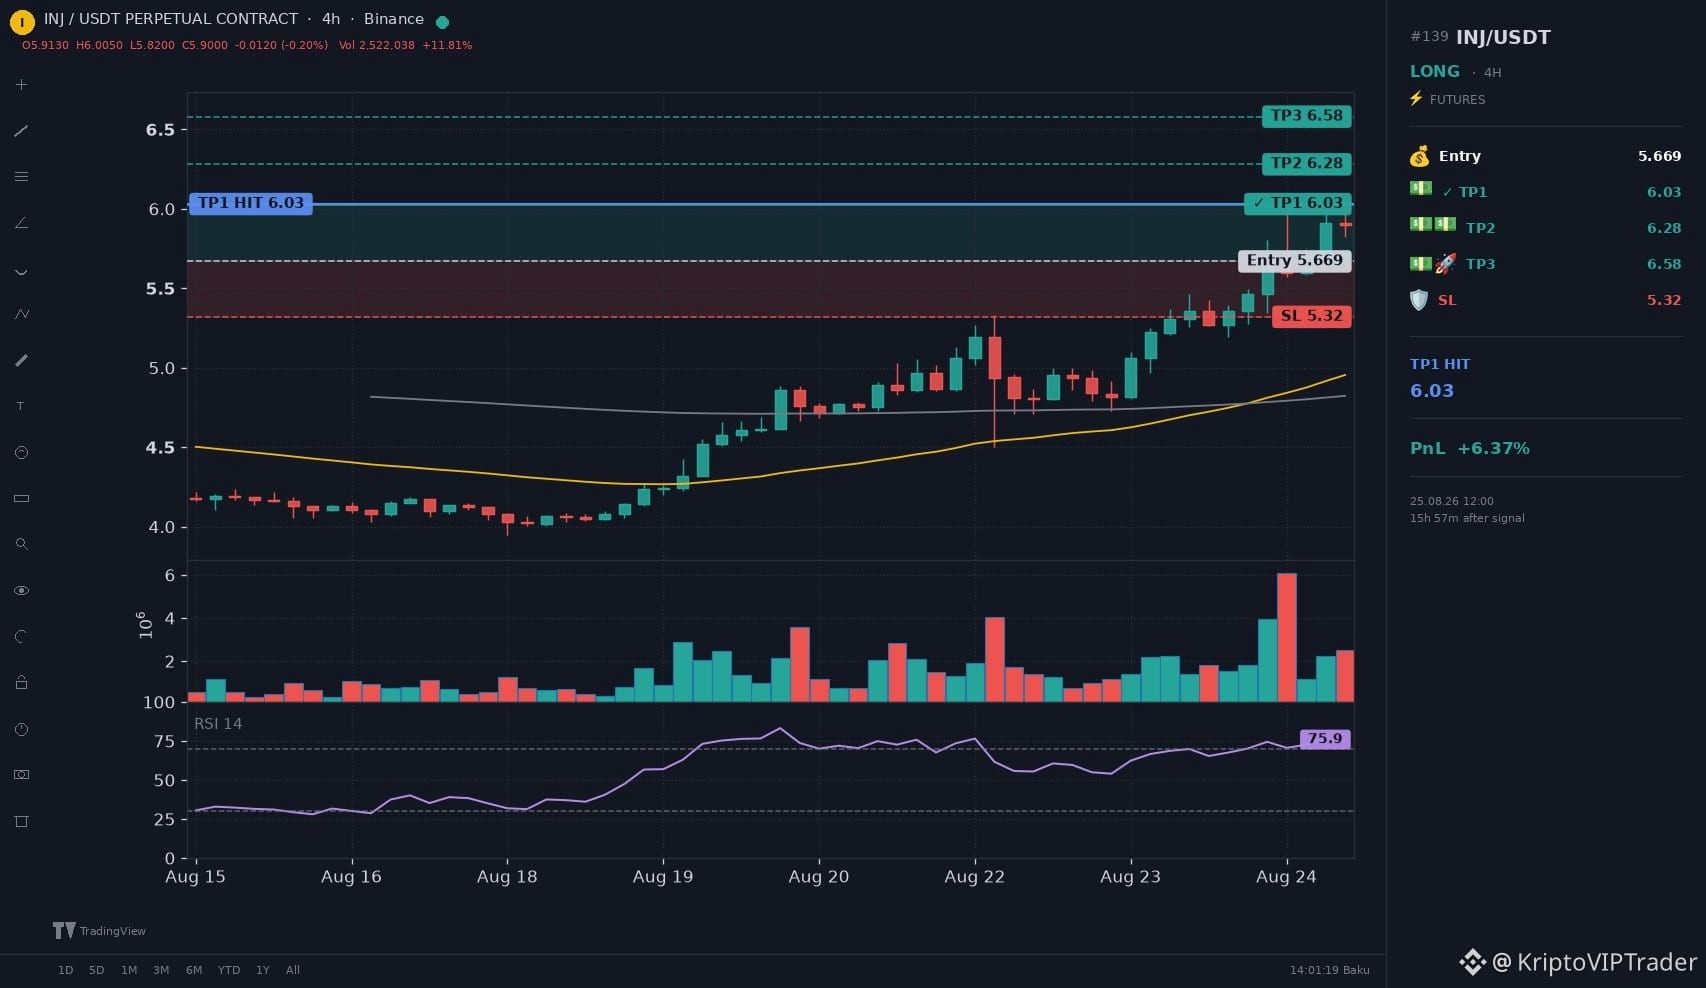Click the Vol 2,522,038 header value
The image size is (1706, 988).
[377, 45]
